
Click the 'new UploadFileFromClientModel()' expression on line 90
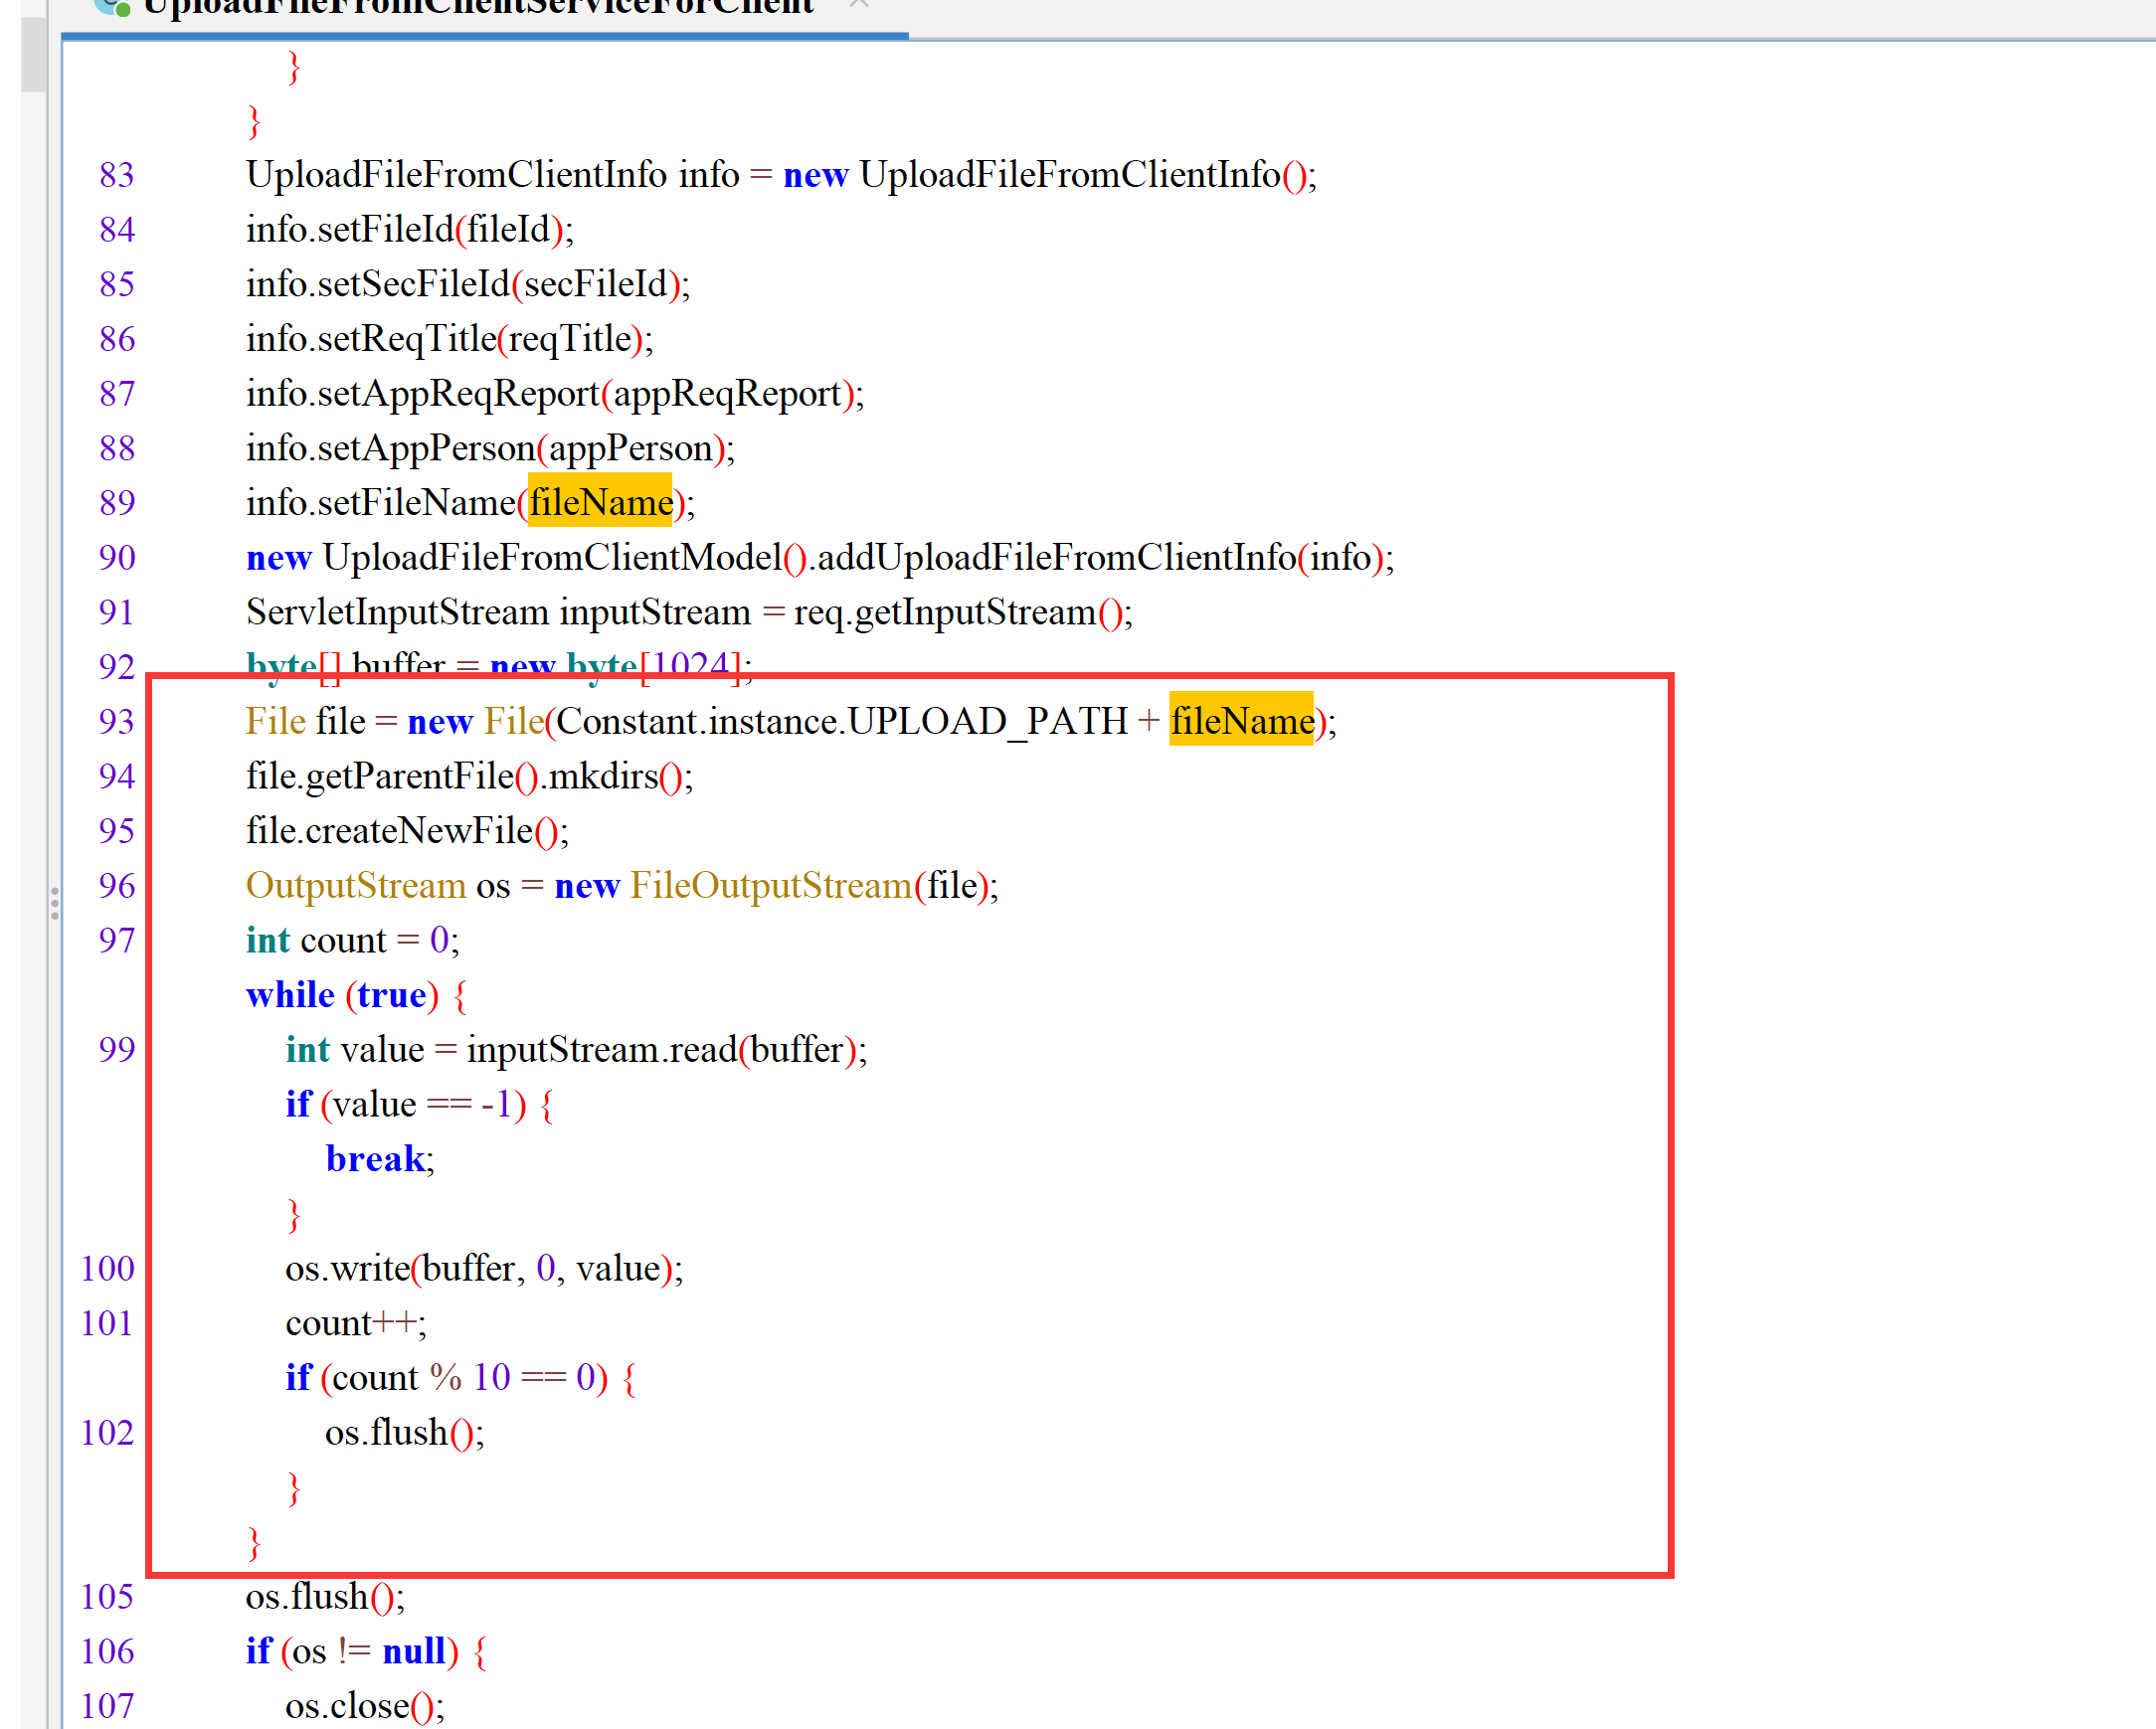(527, 557)
